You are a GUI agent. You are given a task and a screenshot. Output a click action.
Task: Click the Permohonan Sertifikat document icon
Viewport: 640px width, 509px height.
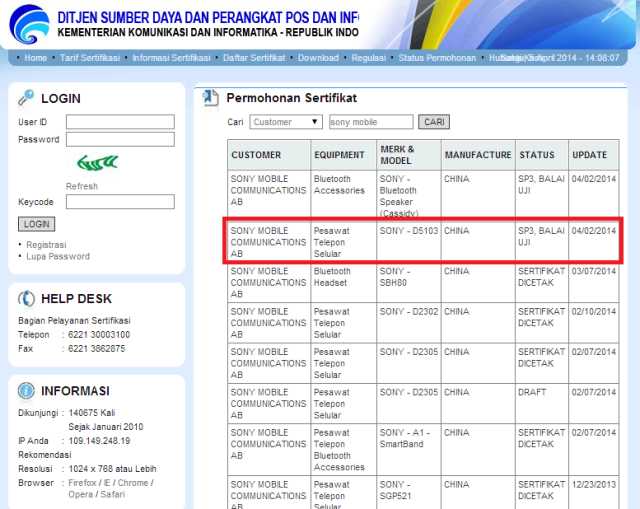[x=210, y=98]
